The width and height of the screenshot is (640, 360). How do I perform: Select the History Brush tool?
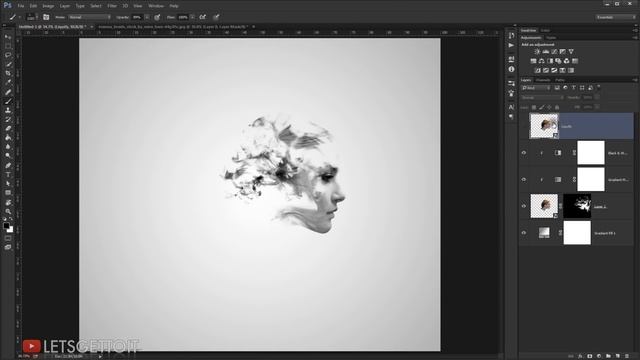[8, 120]
